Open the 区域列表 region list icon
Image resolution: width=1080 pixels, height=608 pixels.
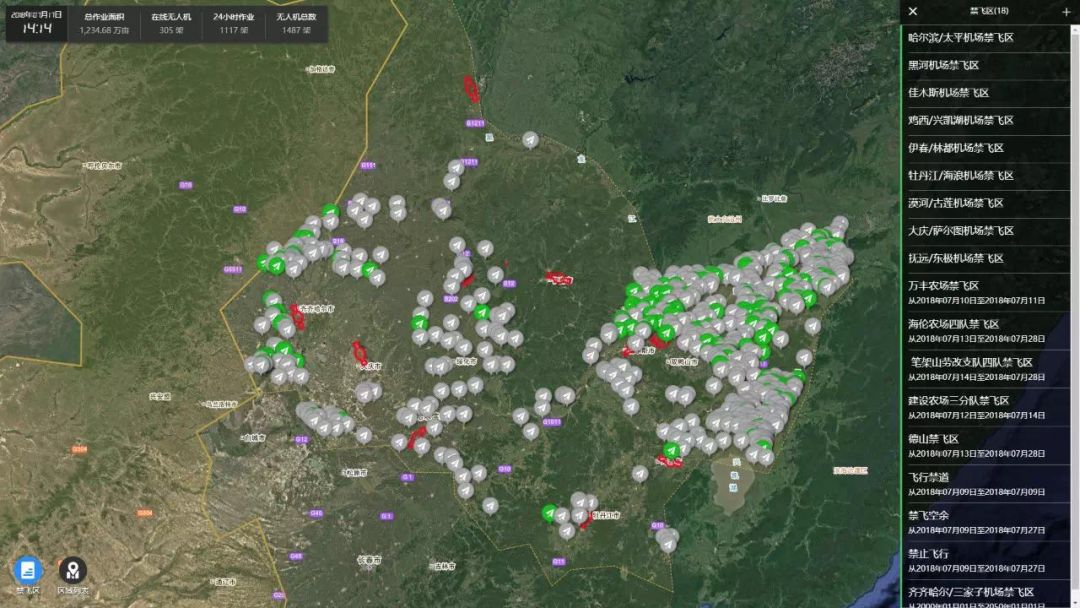(72, 570)
